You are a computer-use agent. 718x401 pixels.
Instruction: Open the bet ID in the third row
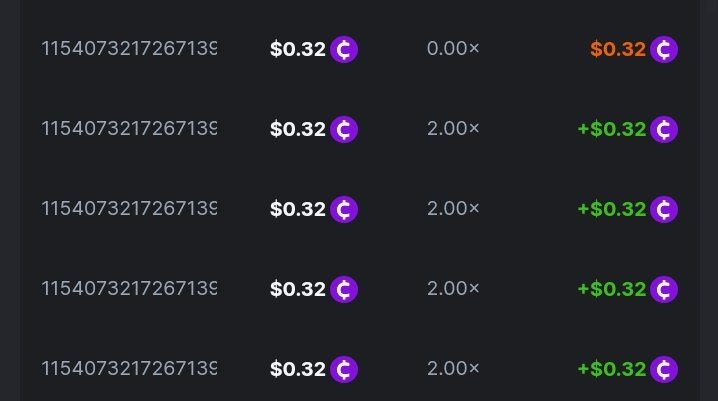point(129,209)
